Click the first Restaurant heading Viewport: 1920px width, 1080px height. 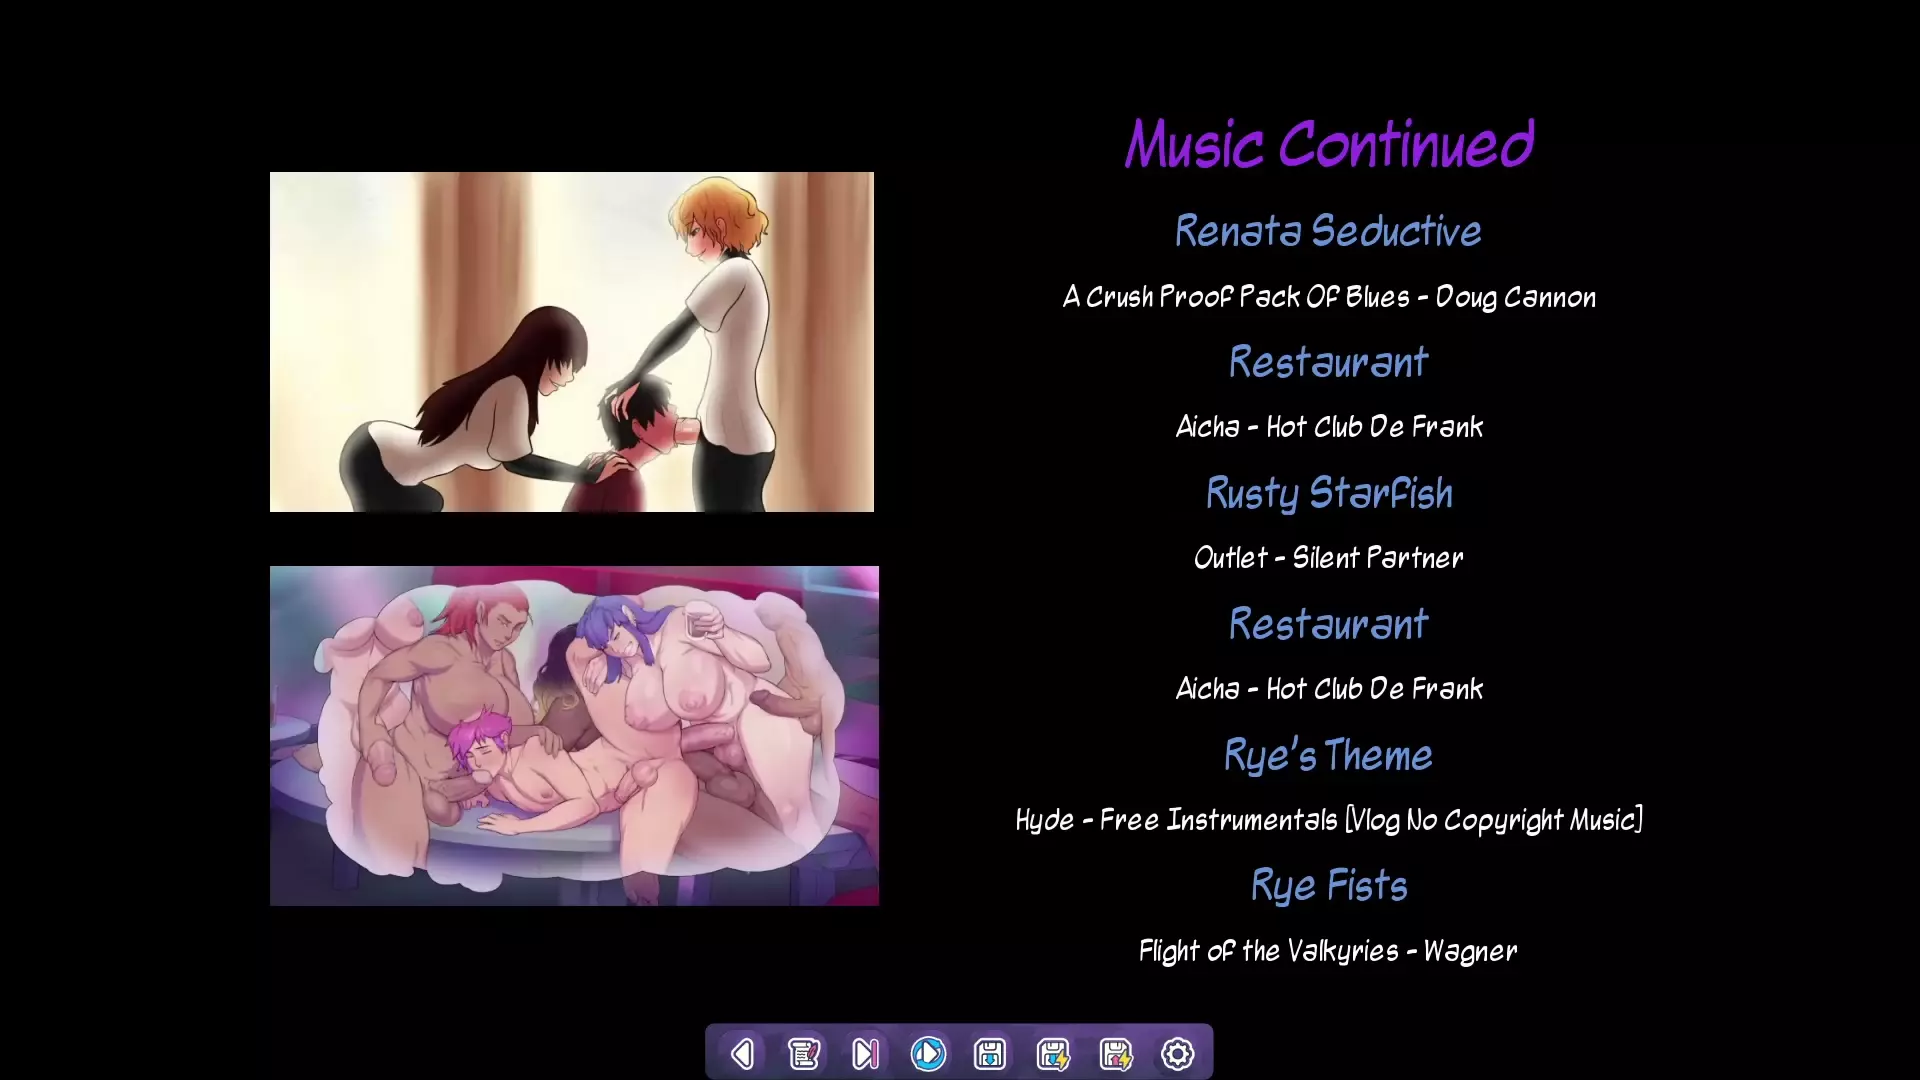(1328, 362)
